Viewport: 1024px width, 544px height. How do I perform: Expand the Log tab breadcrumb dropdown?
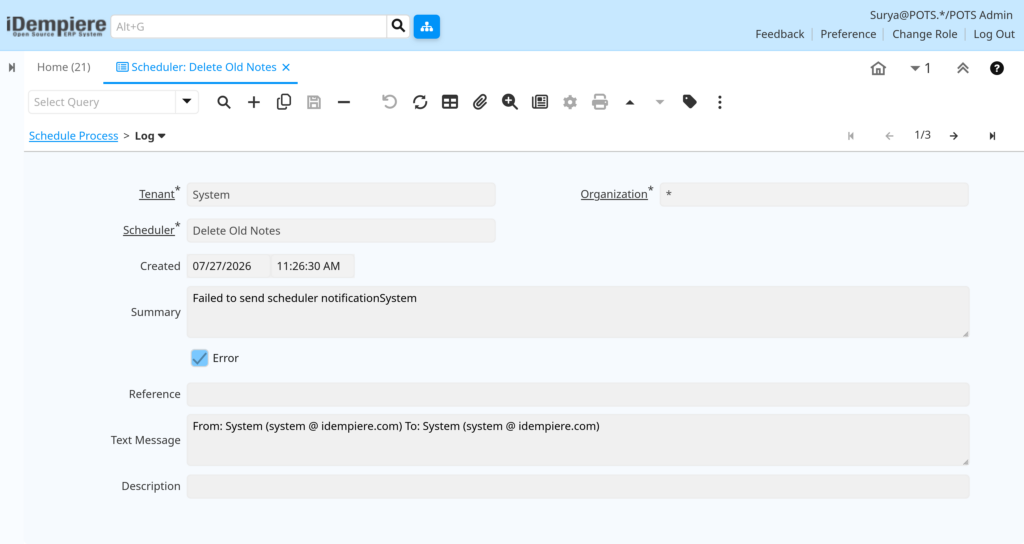(162, 136)
